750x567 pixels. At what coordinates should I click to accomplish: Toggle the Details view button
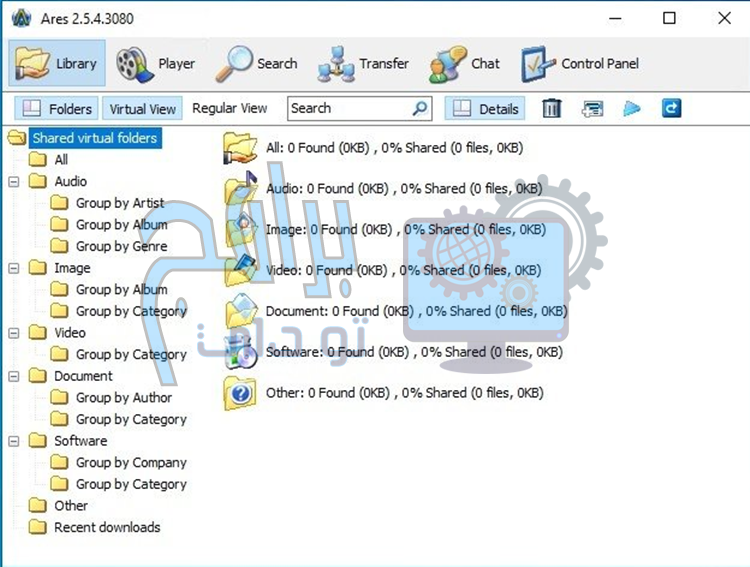(486, 109)
